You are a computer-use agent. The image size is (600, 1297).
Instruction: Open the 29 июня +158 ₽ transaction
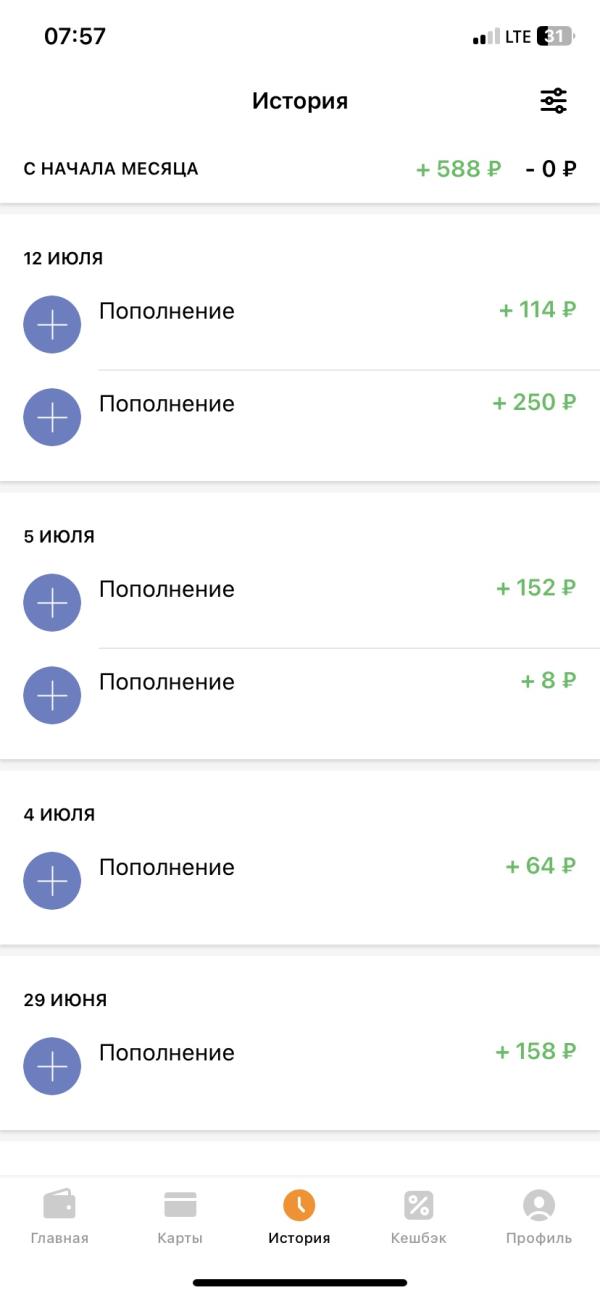pos(300,1066)
